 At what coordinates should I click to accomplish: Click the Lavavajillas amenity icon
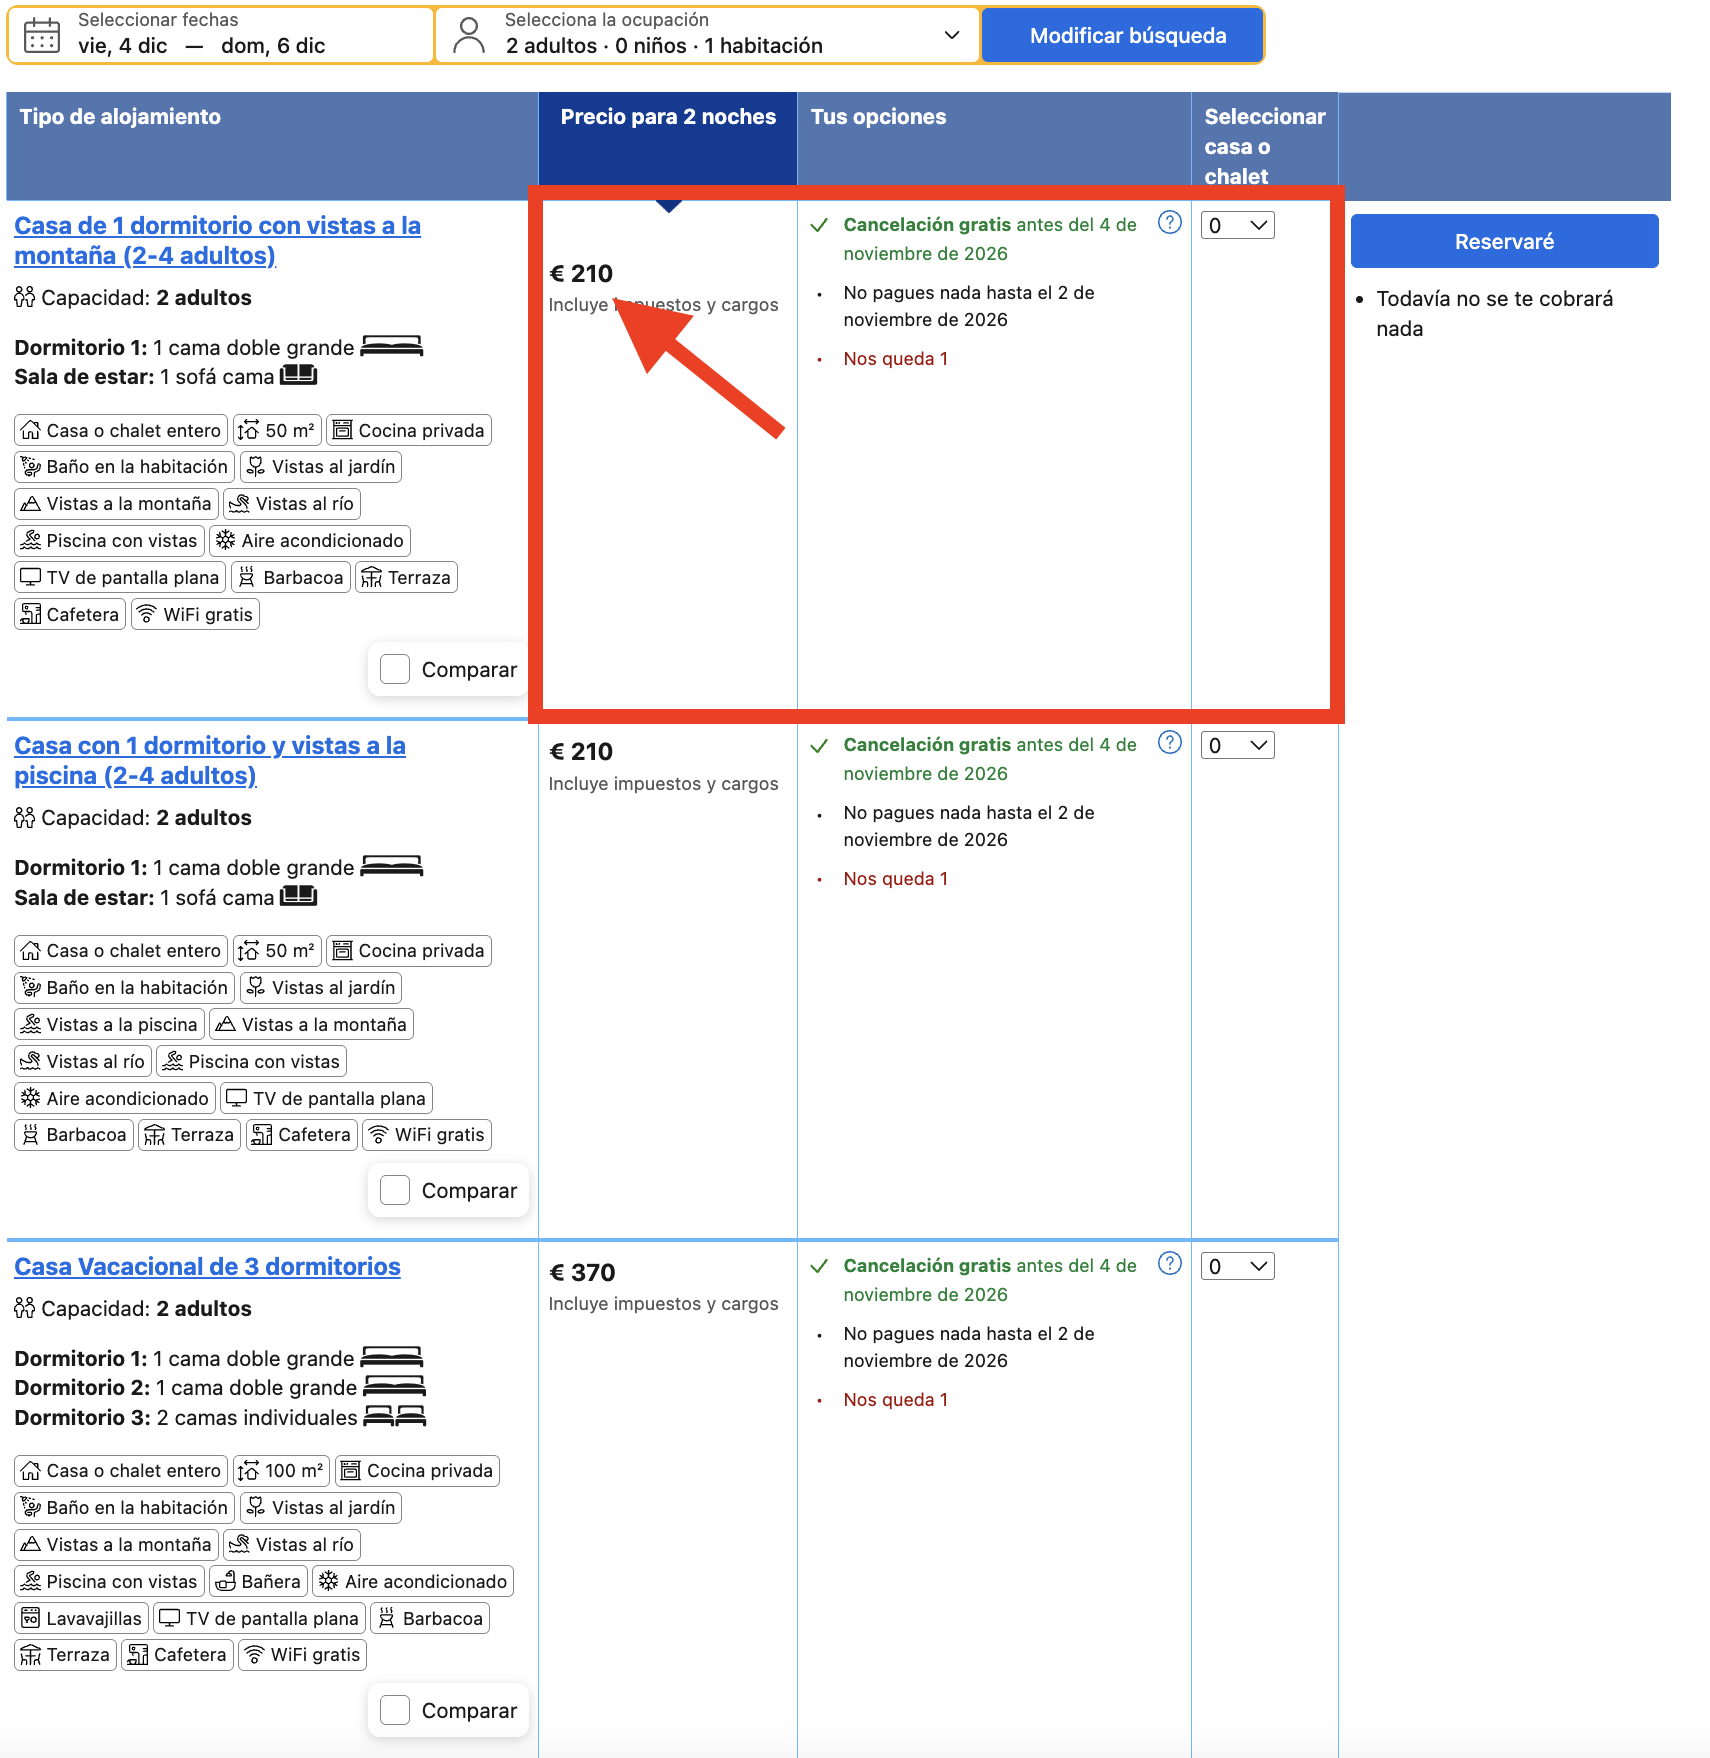point(31,1618)
